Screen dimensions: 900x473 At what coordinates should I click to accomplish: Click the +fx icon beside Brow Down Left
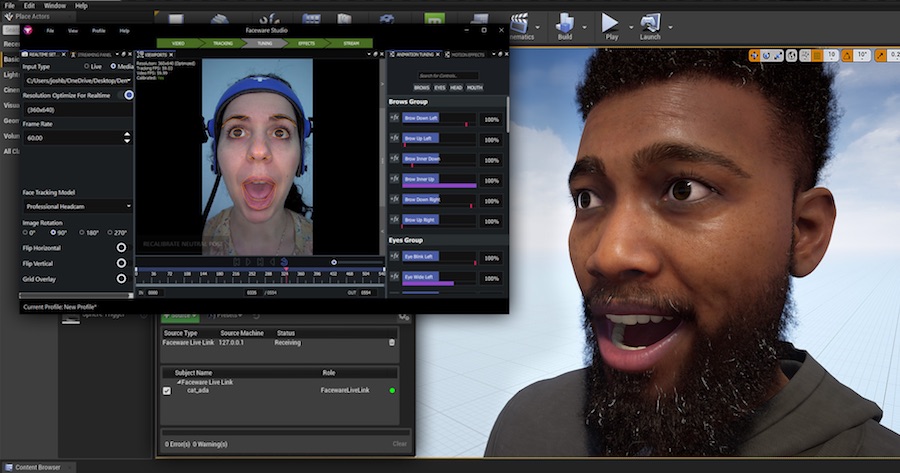click(394, 118)
